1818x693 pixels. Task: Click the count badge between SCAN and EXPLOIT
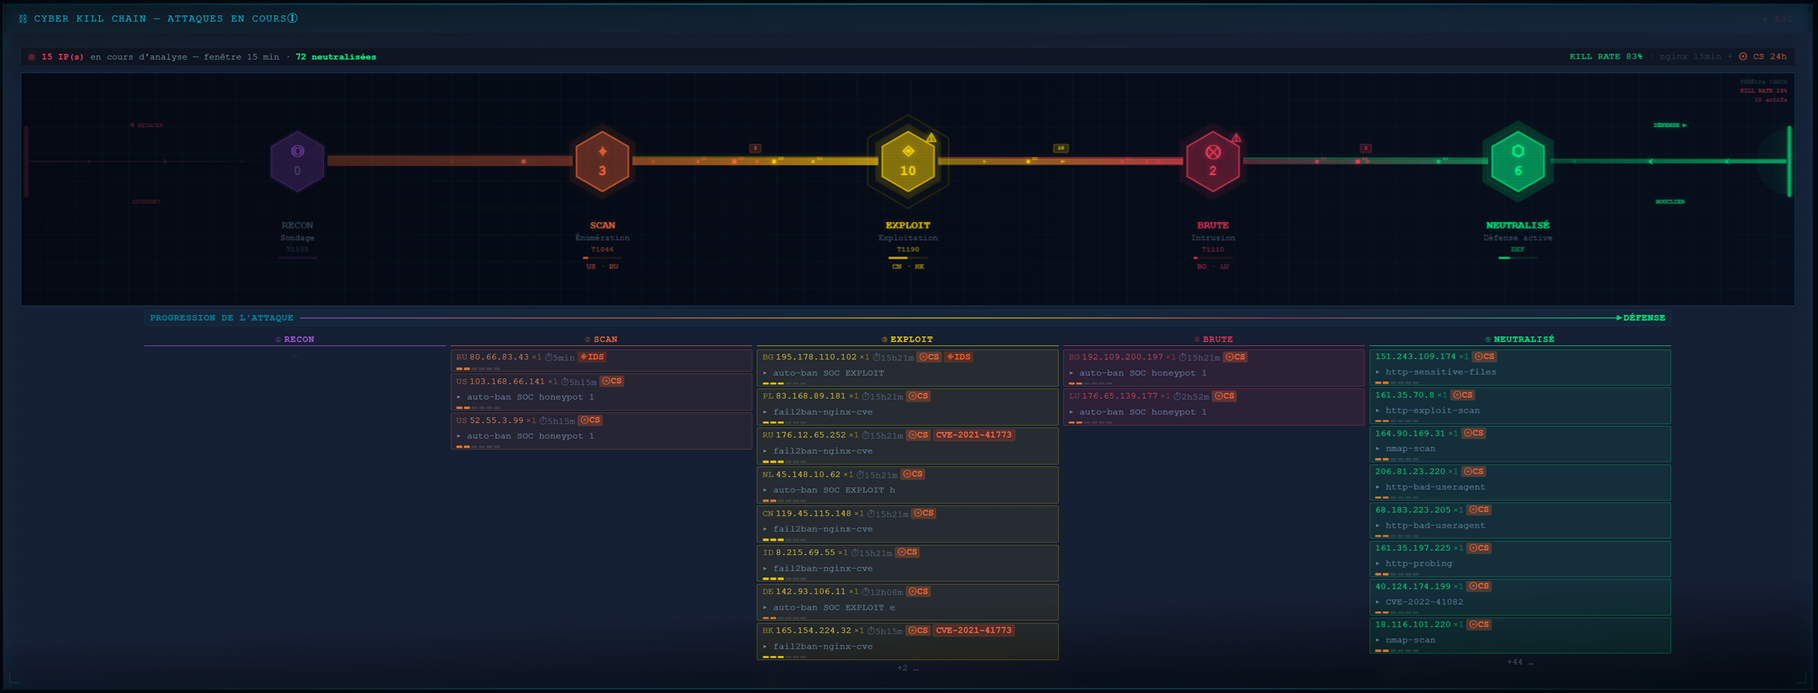755,148
